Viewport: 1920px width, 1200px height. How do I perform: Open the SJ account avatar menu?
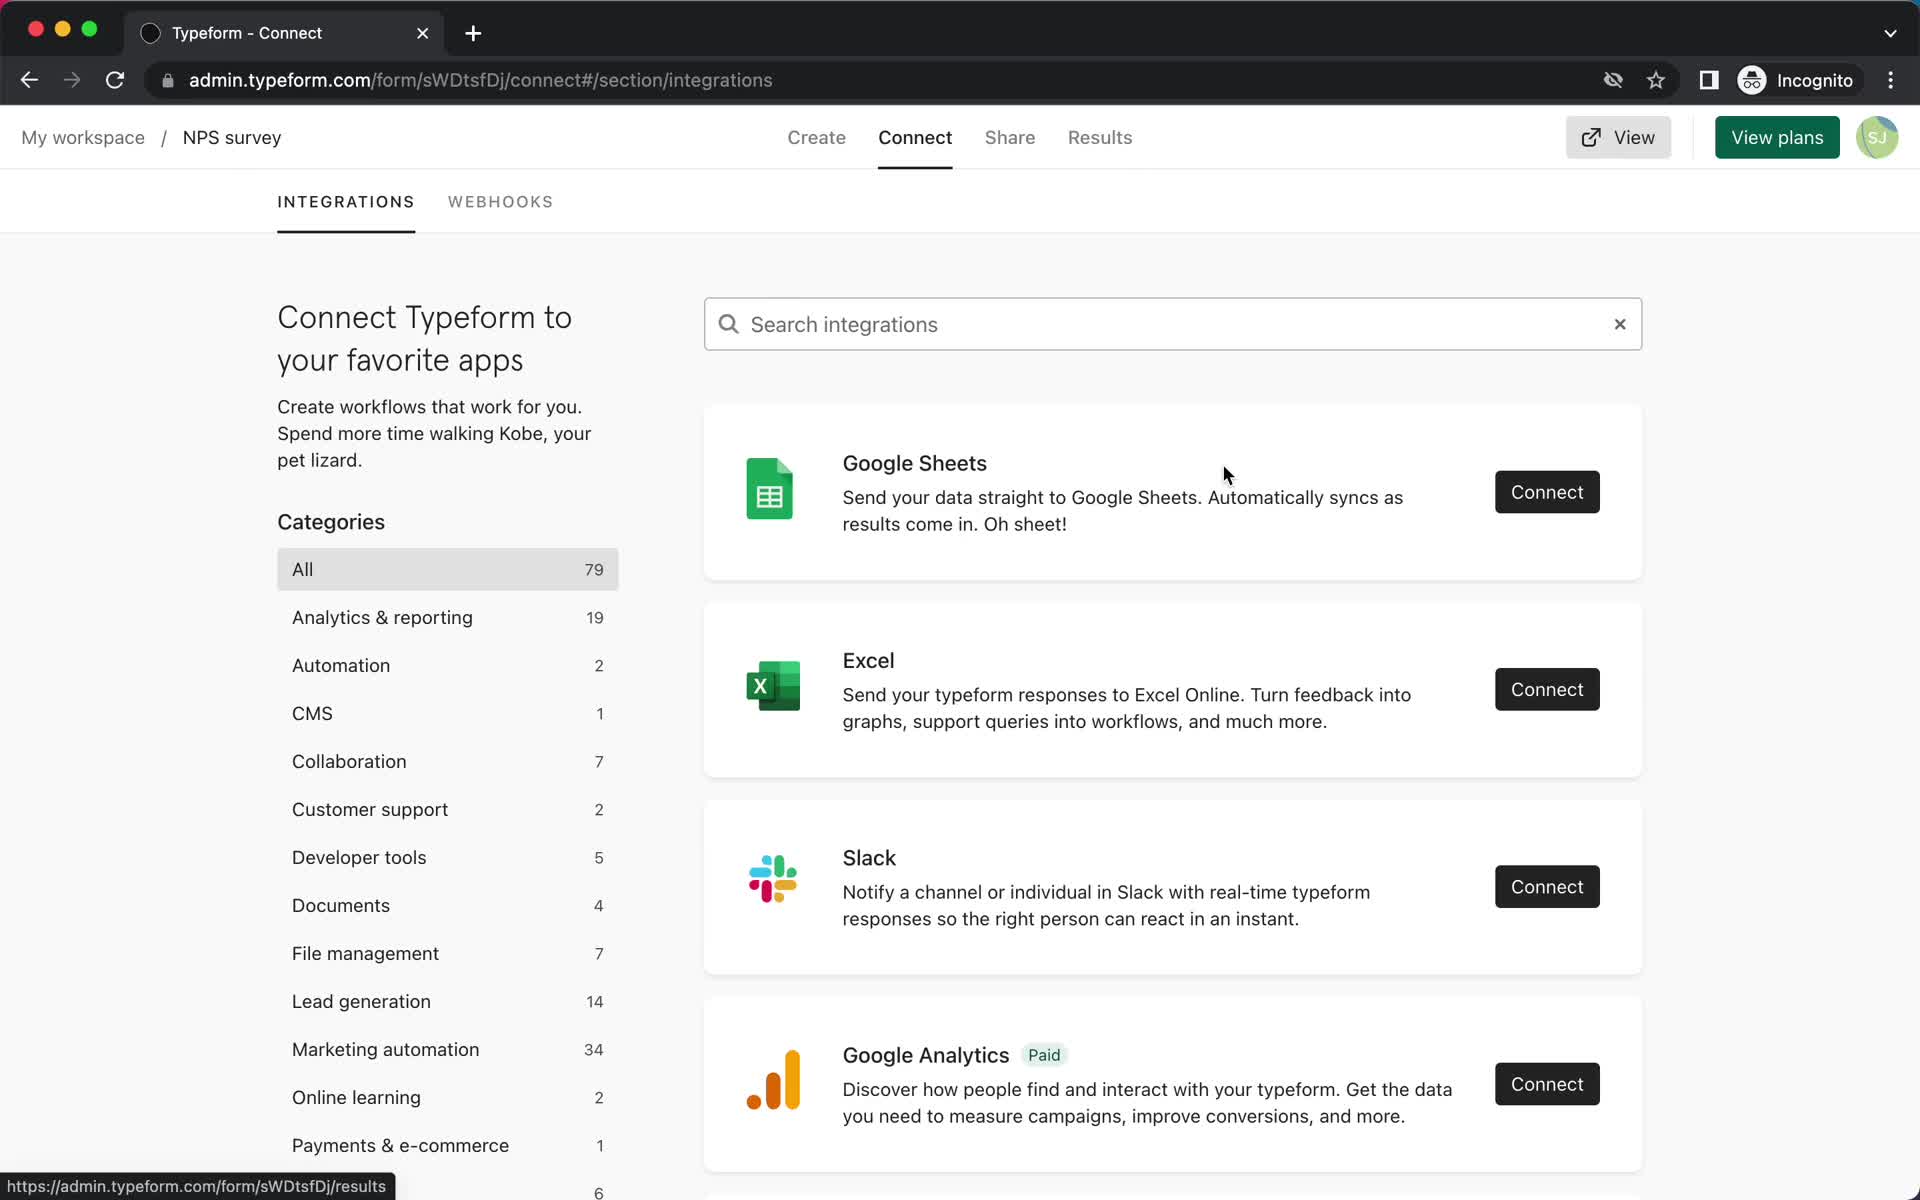coord(1877,137)
